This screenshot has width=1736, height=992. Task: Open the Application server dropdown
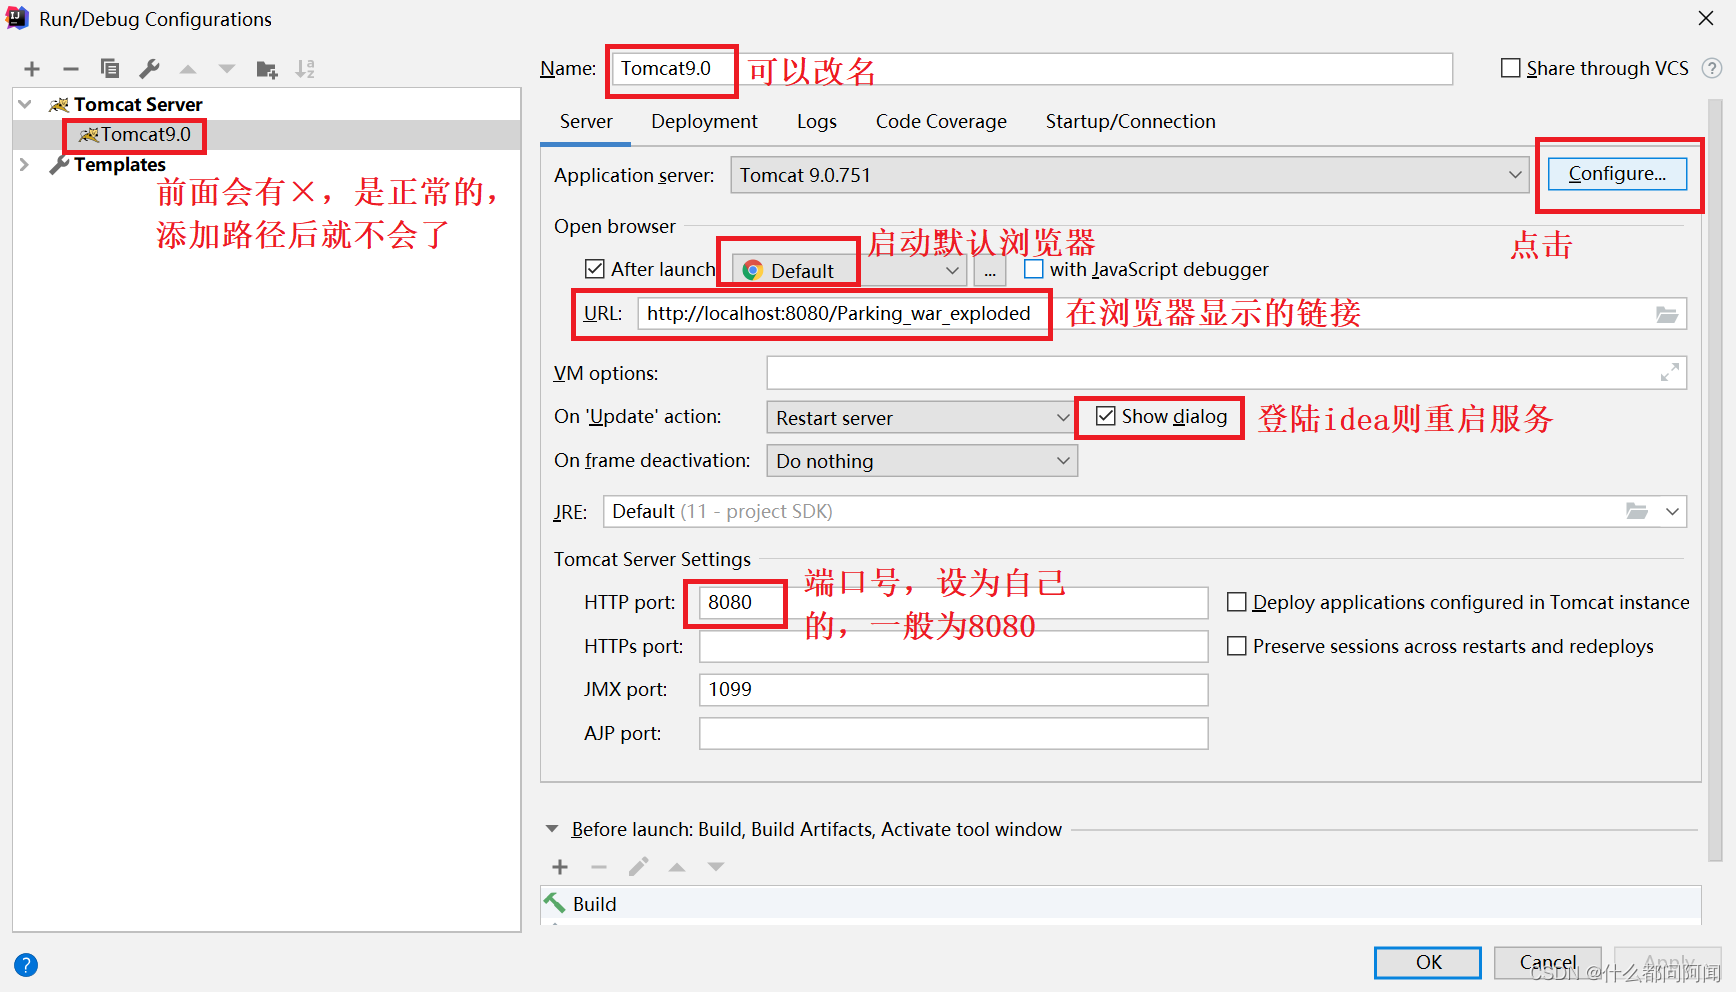[x=1129, y=175]
